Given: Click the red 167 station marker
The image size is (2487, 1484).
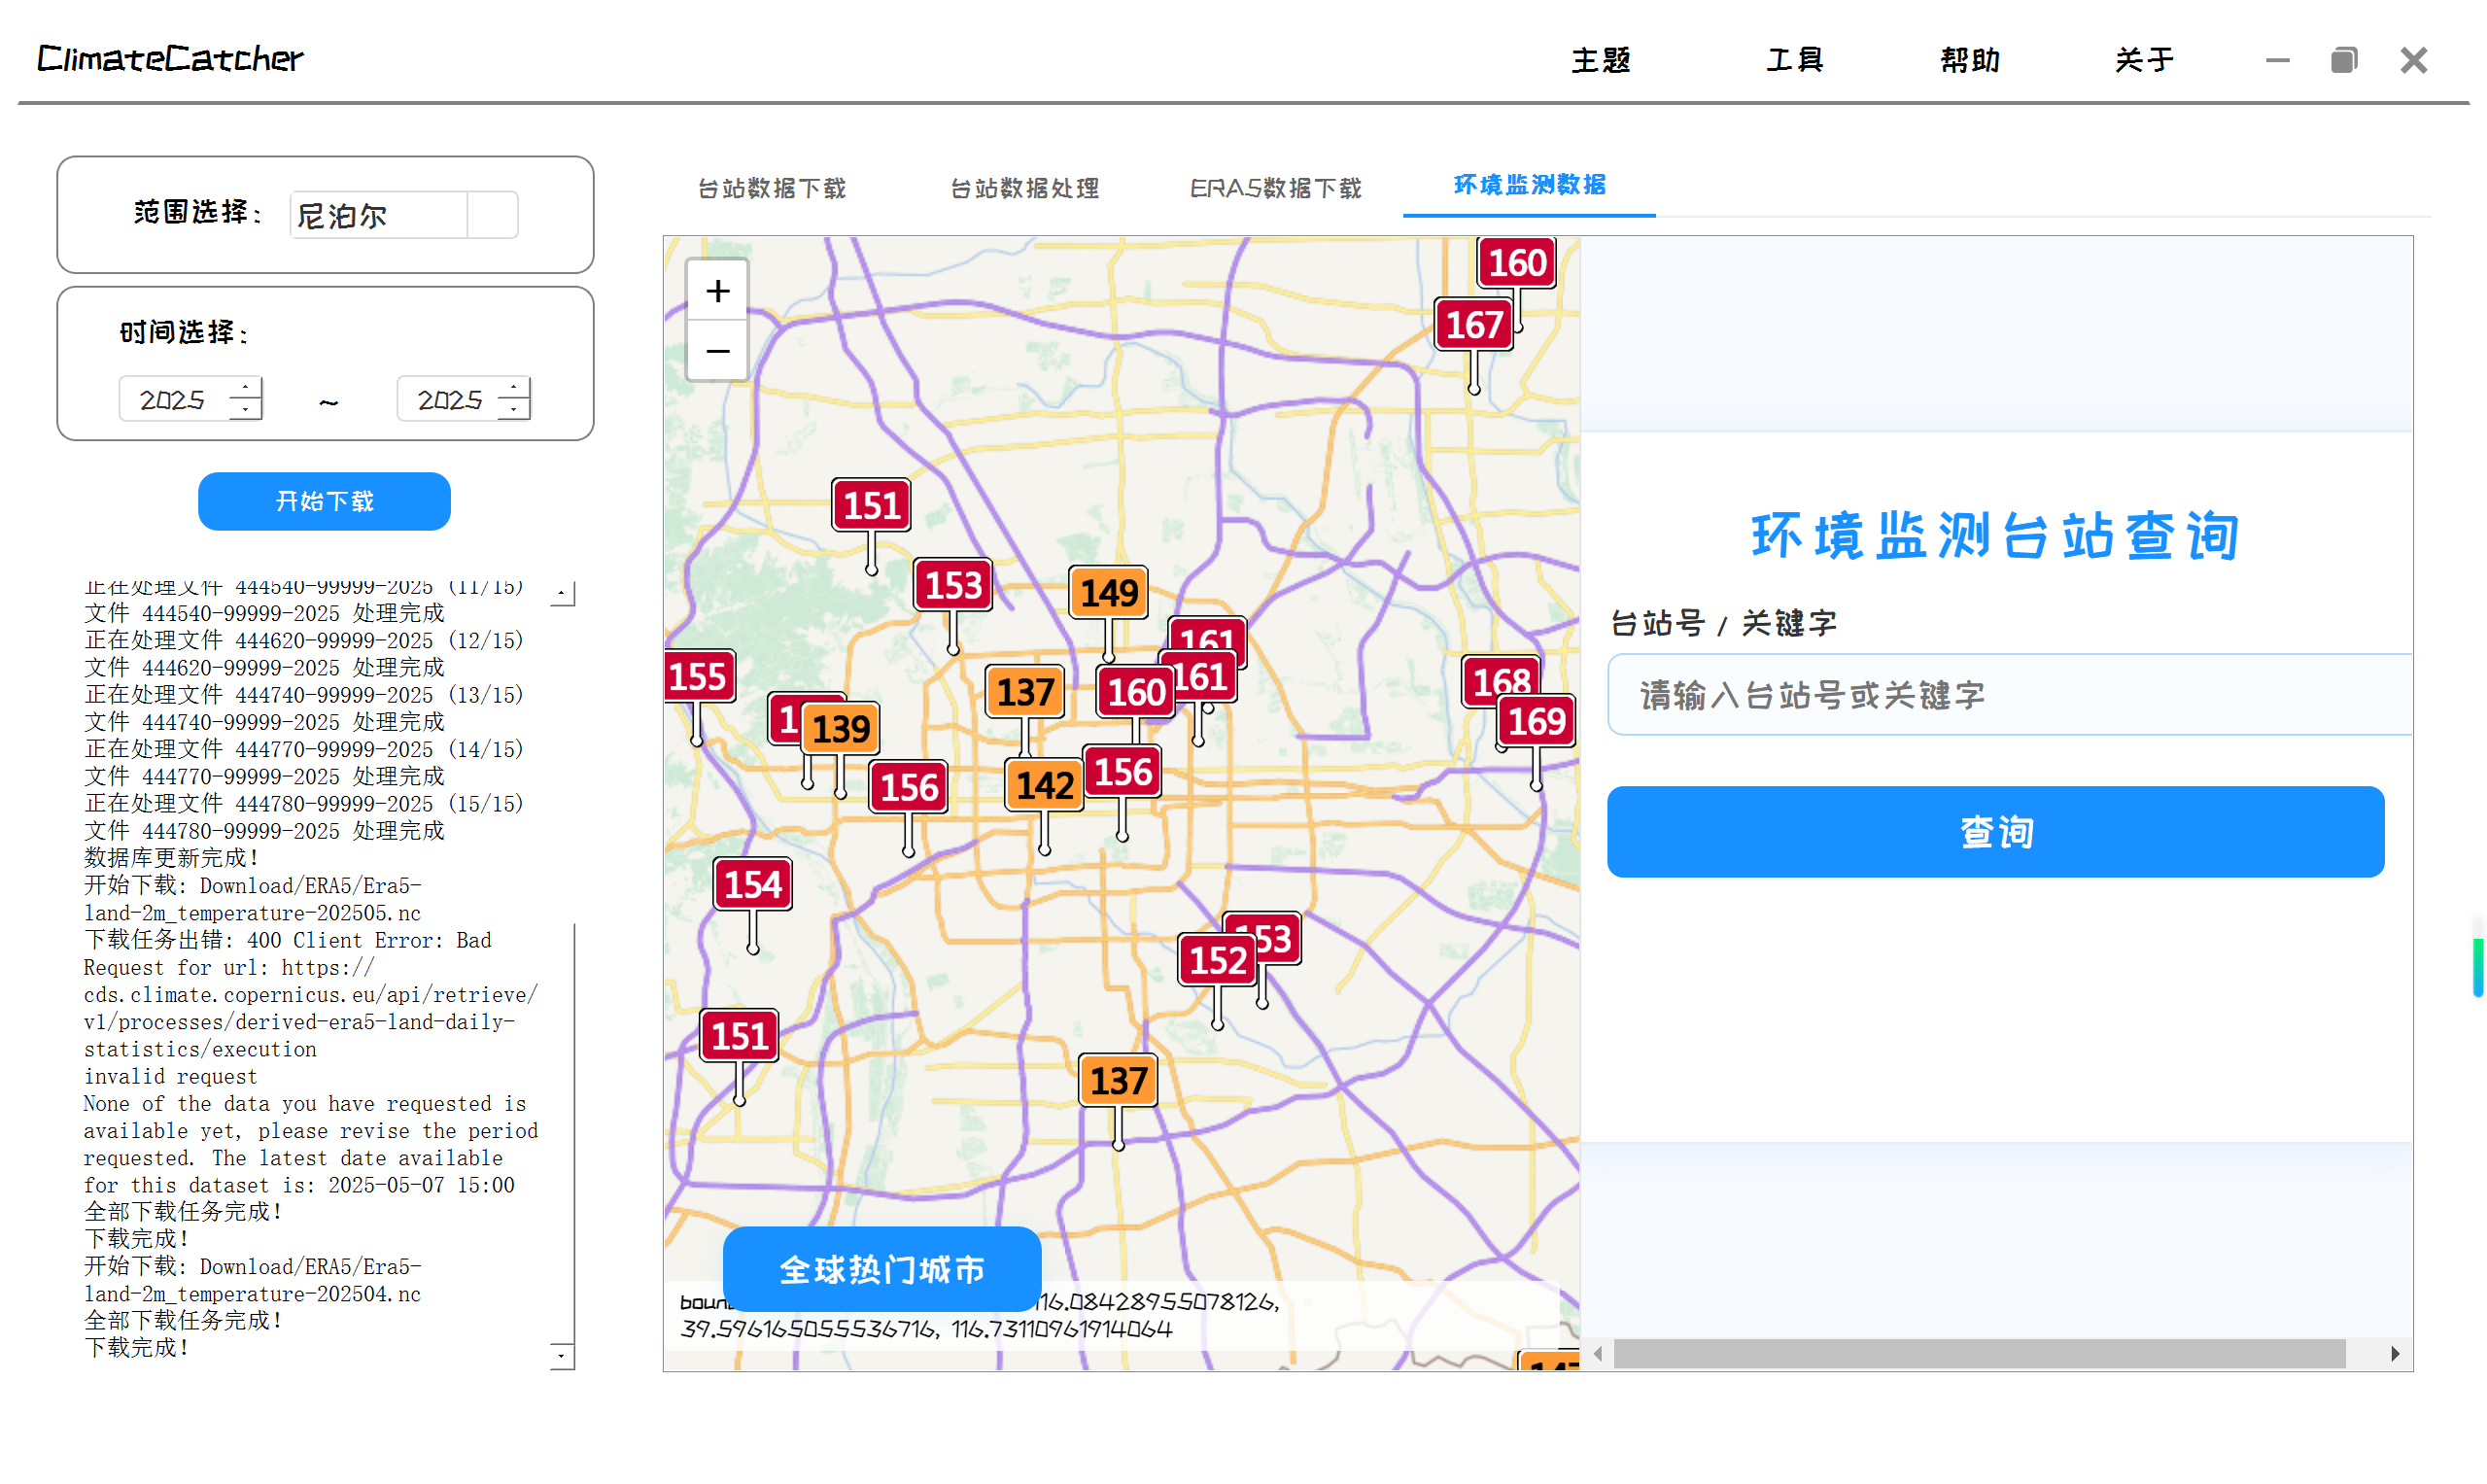Looking at the screenshot, I should [x=1473, y=325].
